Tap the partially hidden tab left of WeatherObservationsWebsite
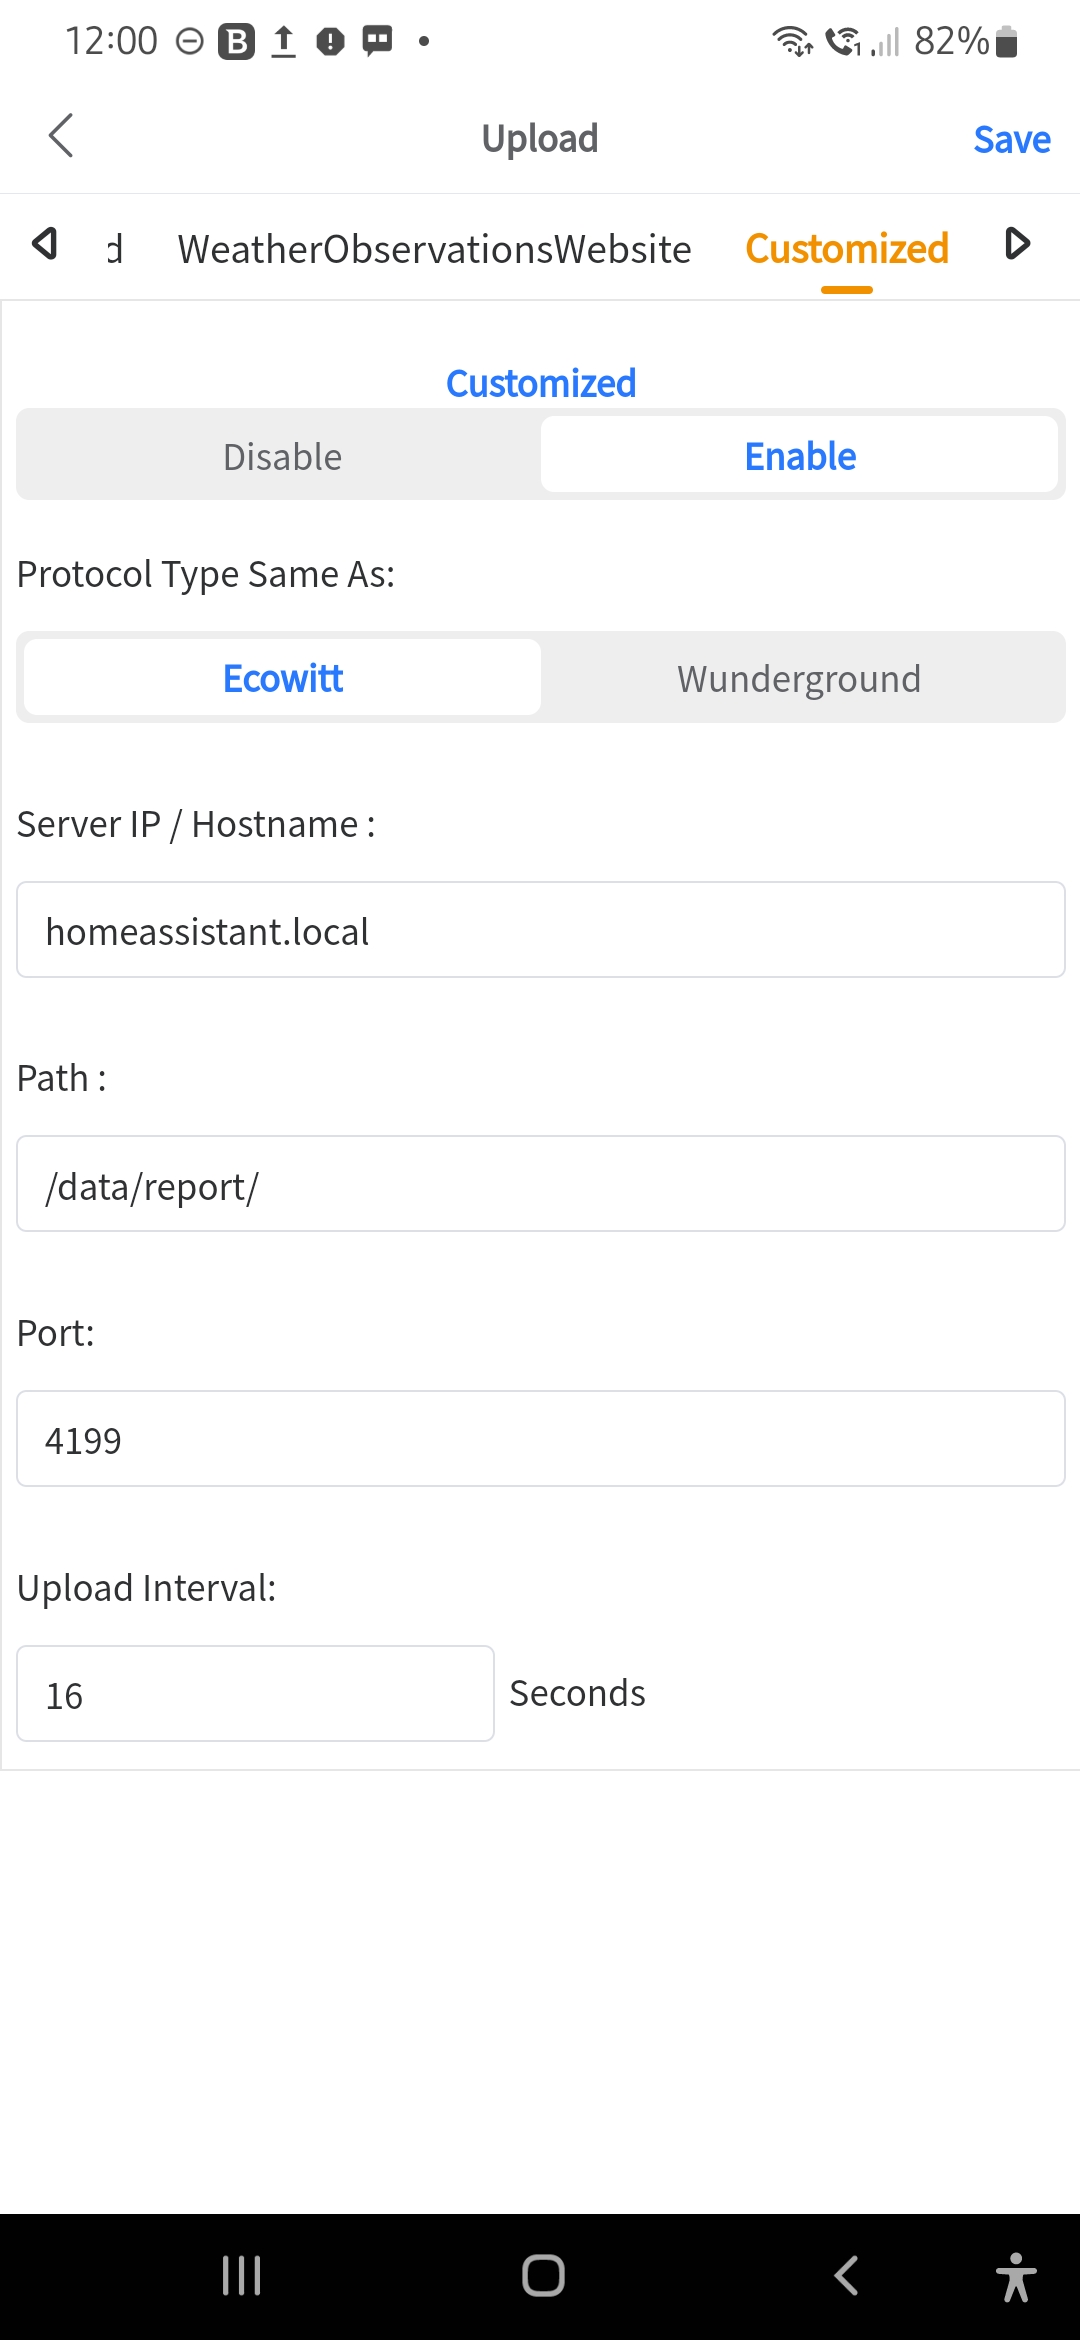The height and width of the screenshot is (2340, 1080). tap(115, 249)
